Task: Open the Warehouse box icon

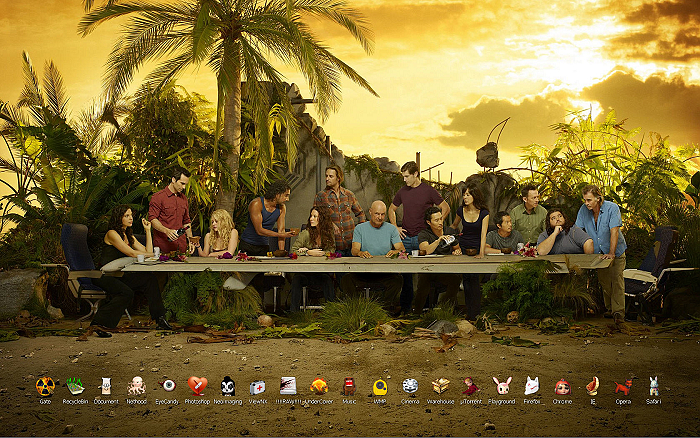Action: point(440,386)
